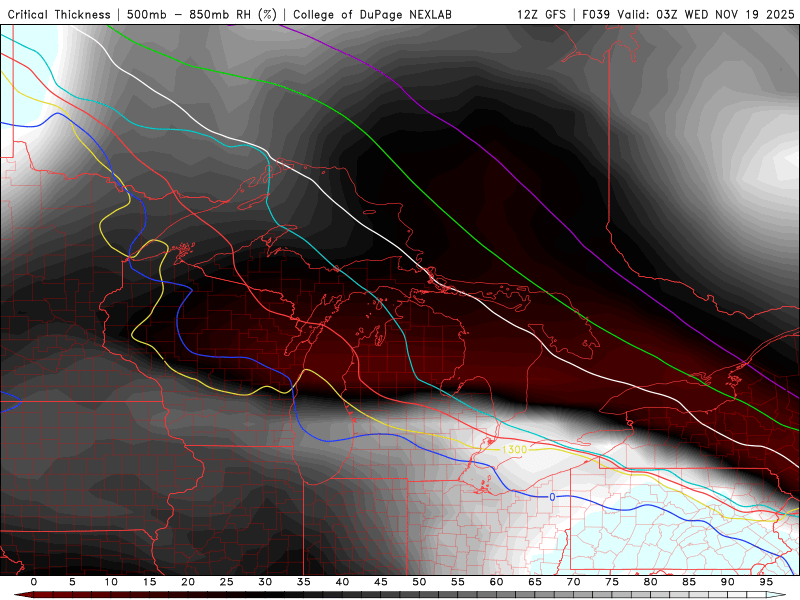800x600 pixels.
Task: Click the "15" value on the color scale
Action: tap(149, 582)
